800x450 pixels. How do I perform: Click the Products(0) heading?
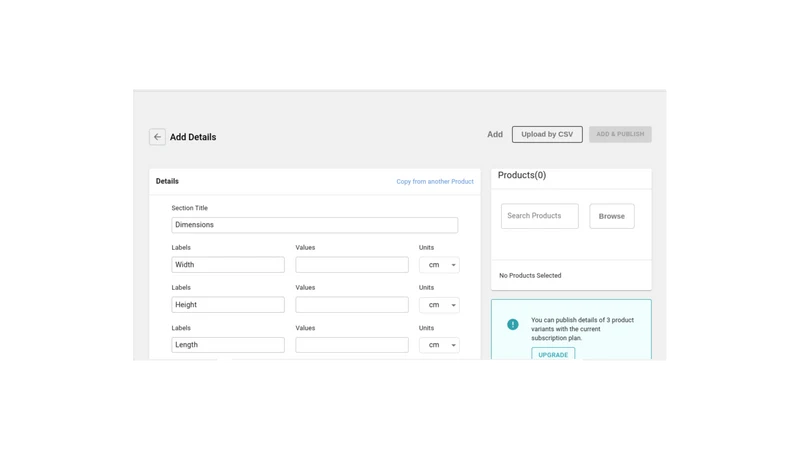click(522, 175)
